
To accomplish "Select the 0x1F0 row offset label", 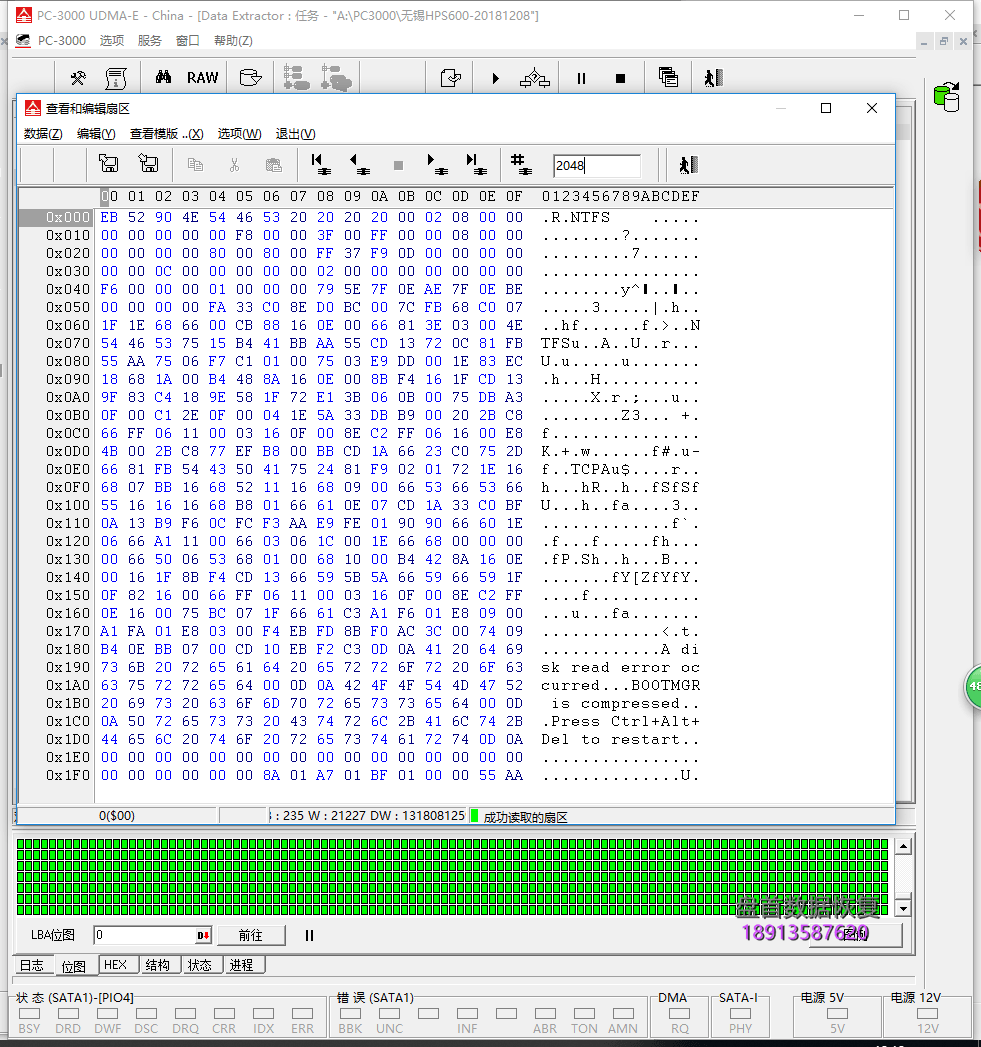I will [67, 775].
